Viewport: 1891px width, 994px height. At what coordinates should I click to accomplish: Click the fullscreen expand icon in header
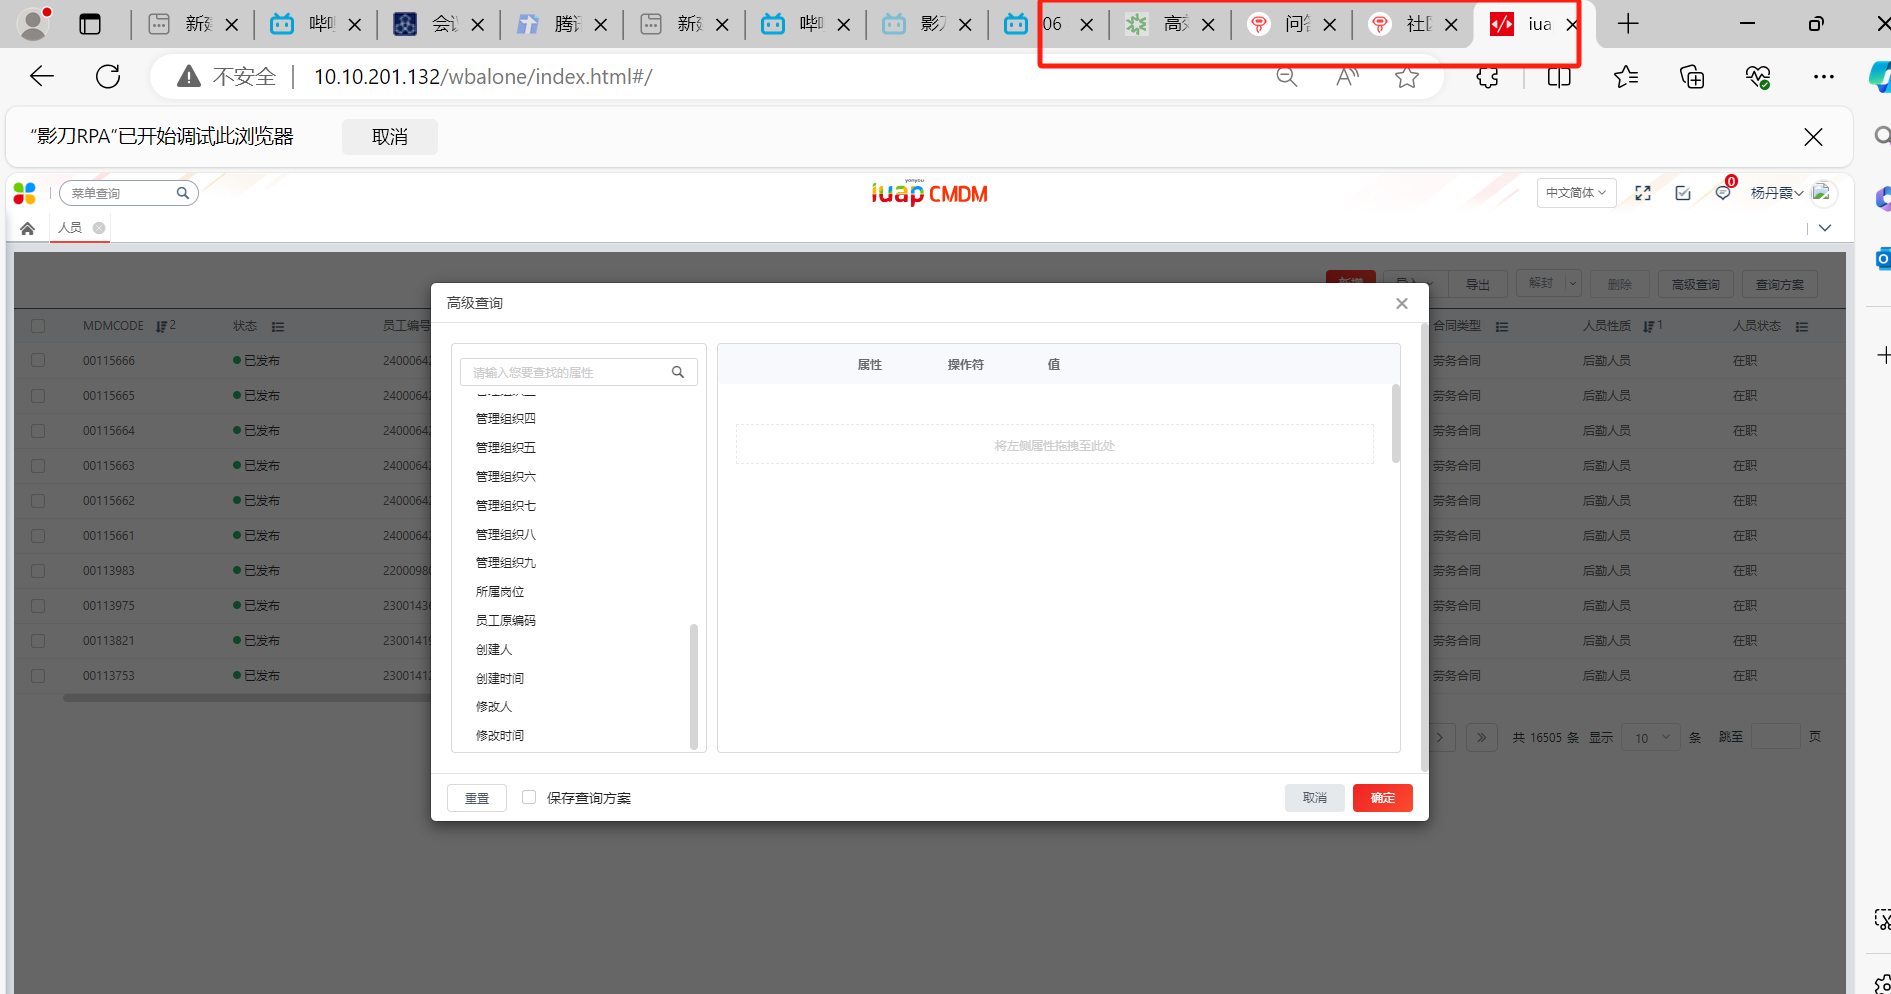pyautogui.click(x=1642, y=193)
